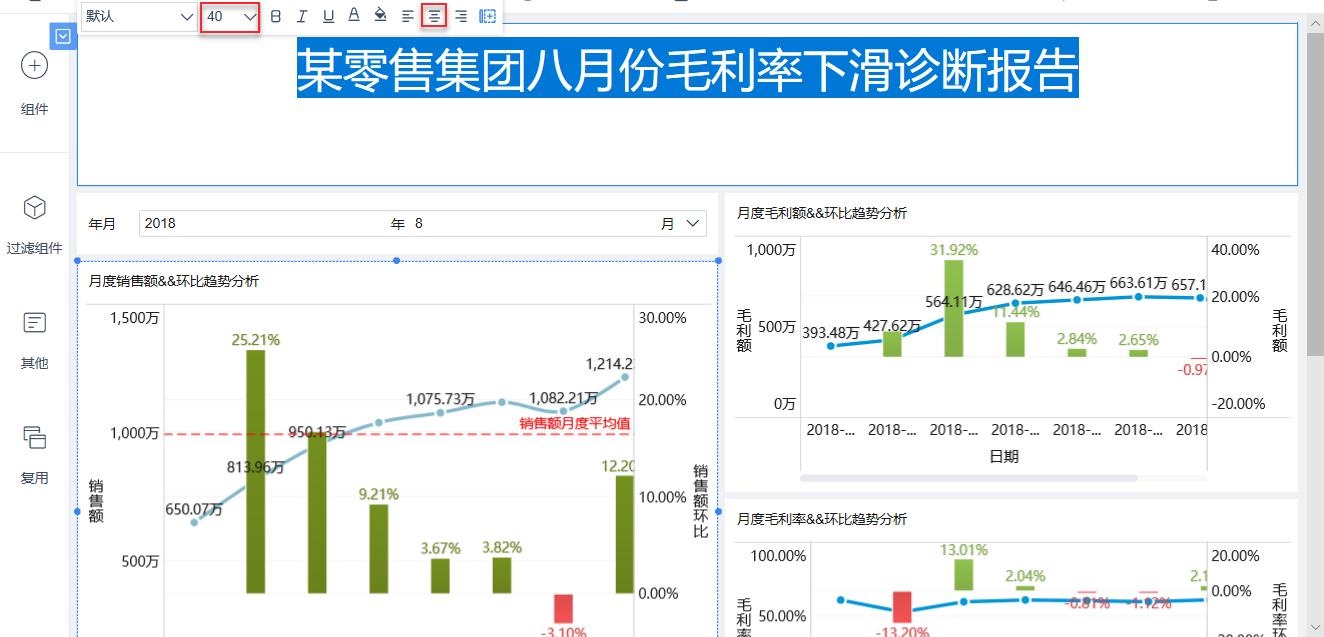Viewport: 1324px width, 637px height.
Task: Click the selected report title text
Action: click(688, 69)
